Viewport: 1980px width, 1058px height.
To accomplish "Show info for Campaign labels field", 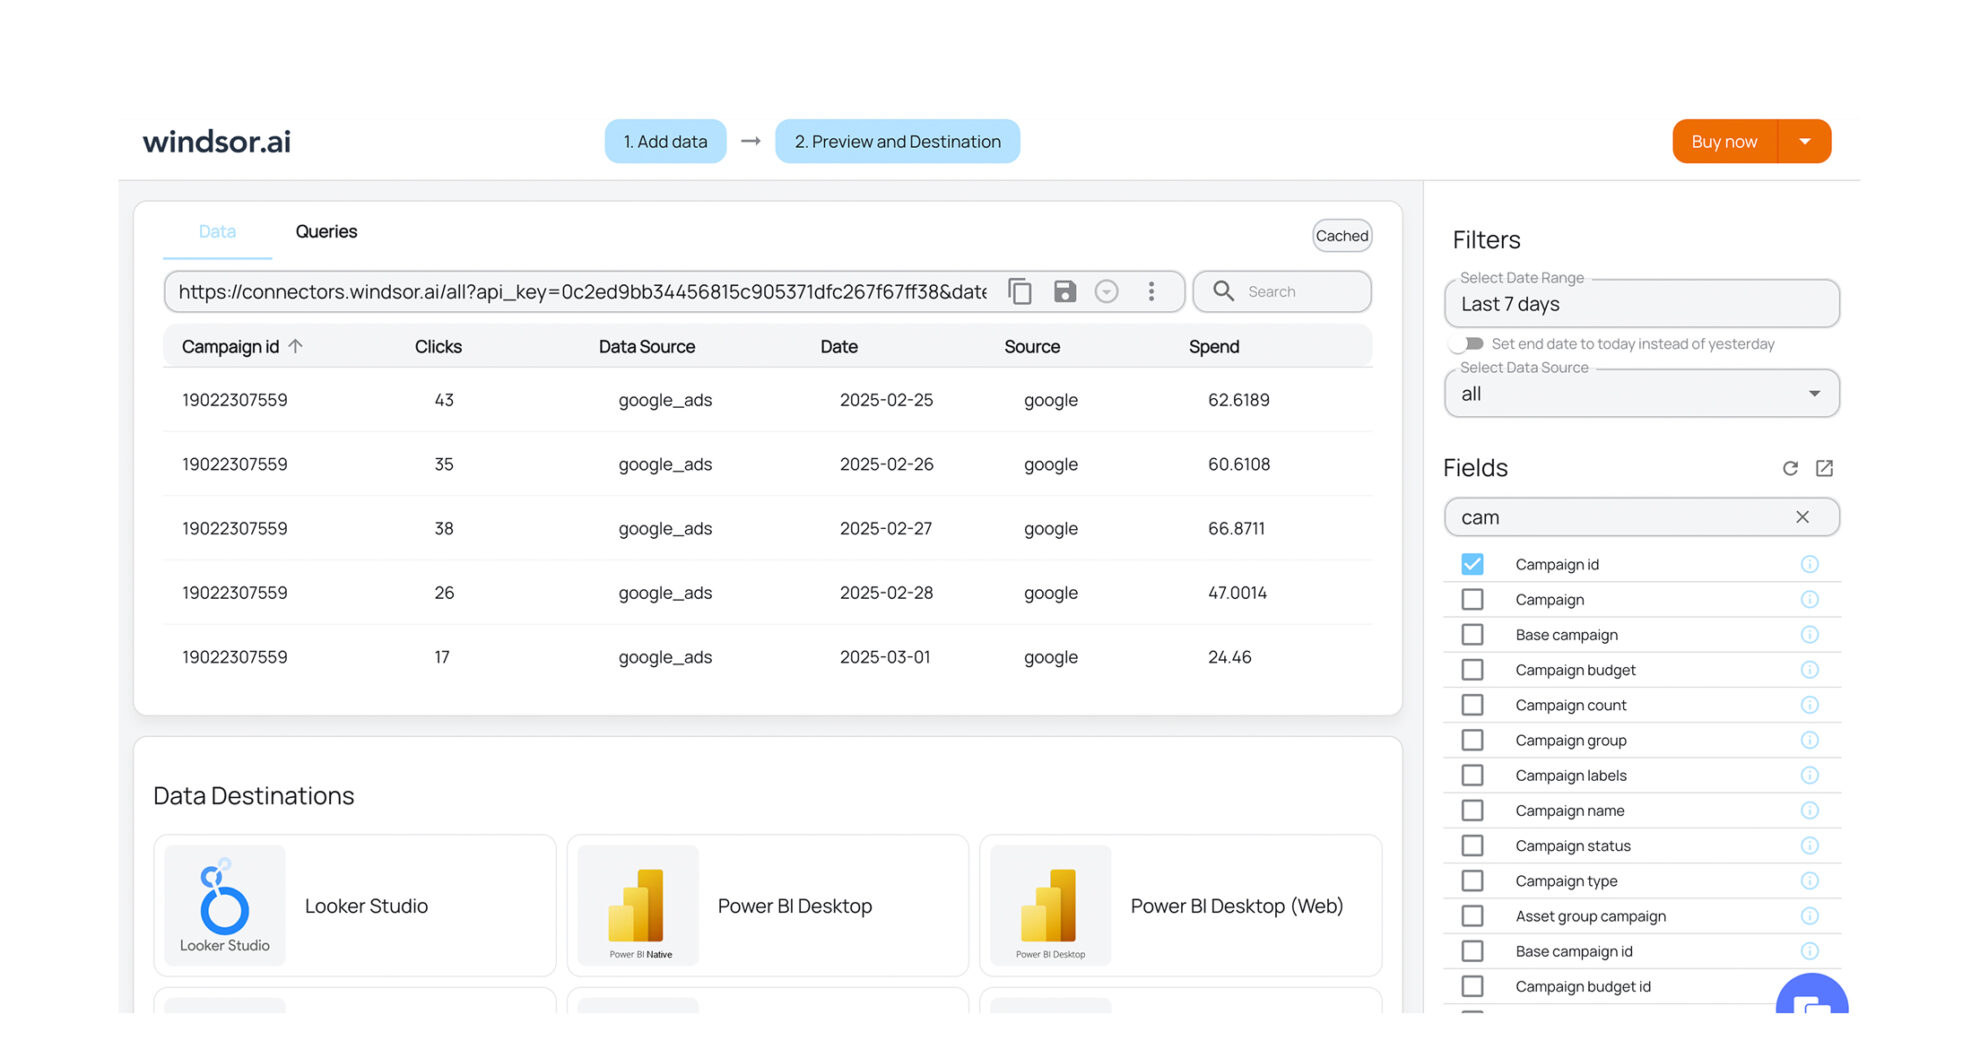I will pyautogui.click(x=1809, y=775).
